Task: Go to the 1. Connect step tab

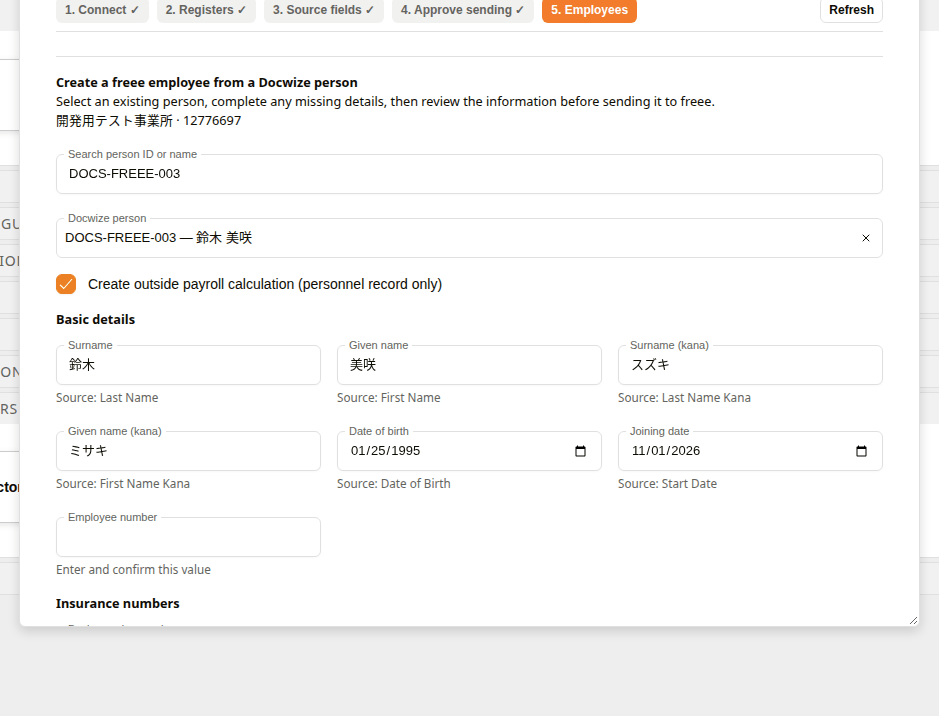Action: [102, 10]
